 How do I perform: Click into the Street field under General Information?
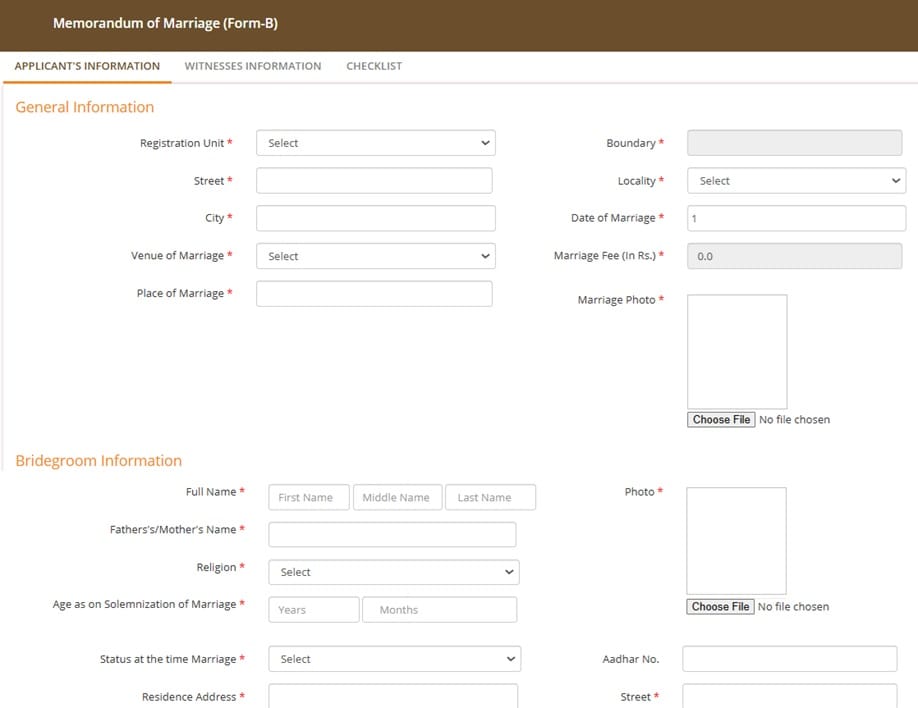(374, 181)
